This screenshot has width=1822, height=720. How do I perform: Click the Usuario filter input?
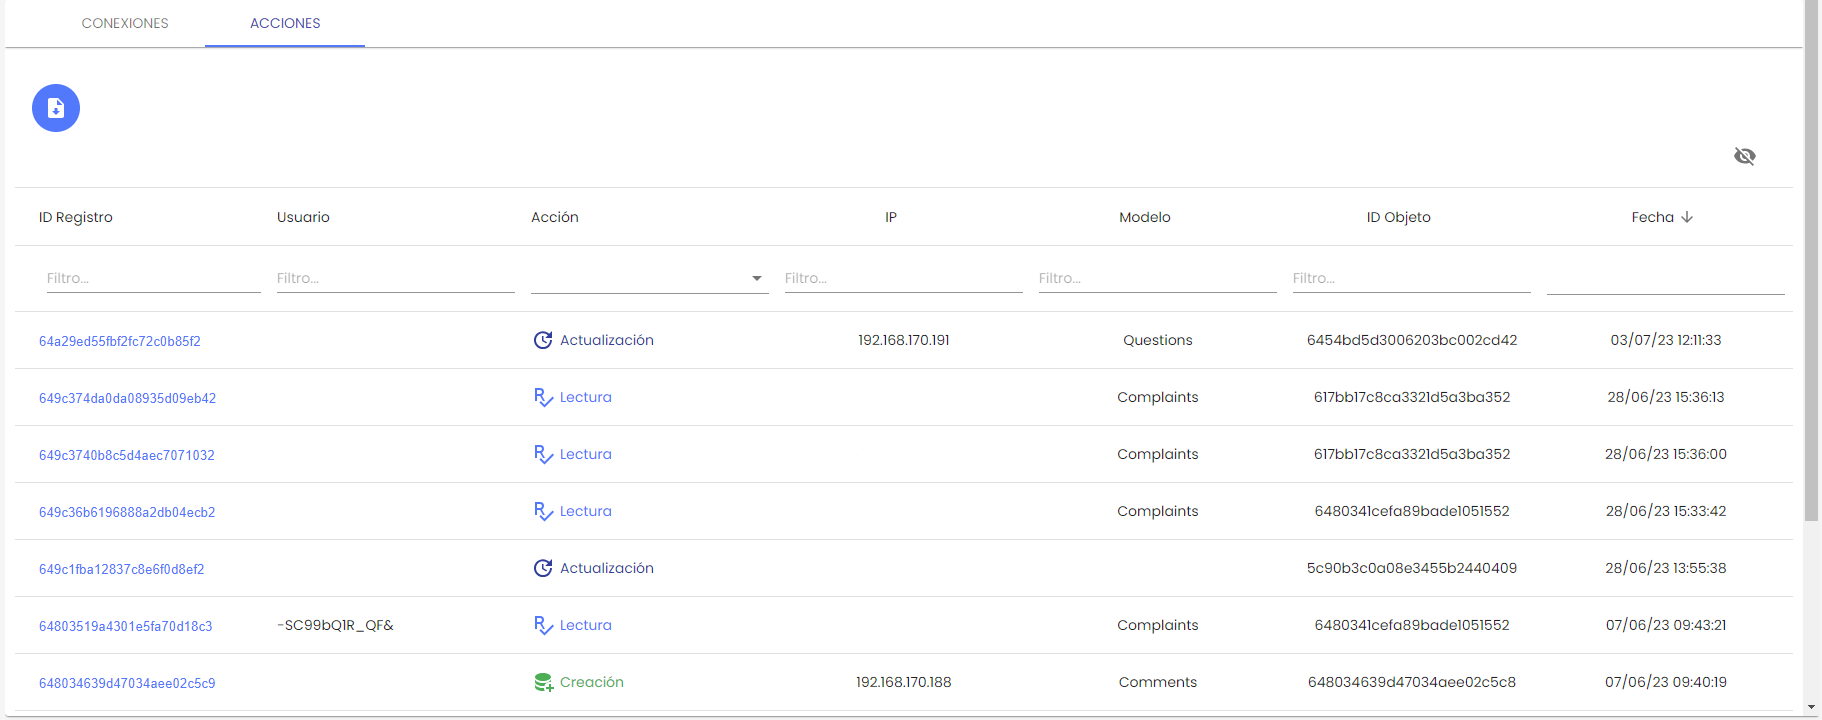click(395, 278)
